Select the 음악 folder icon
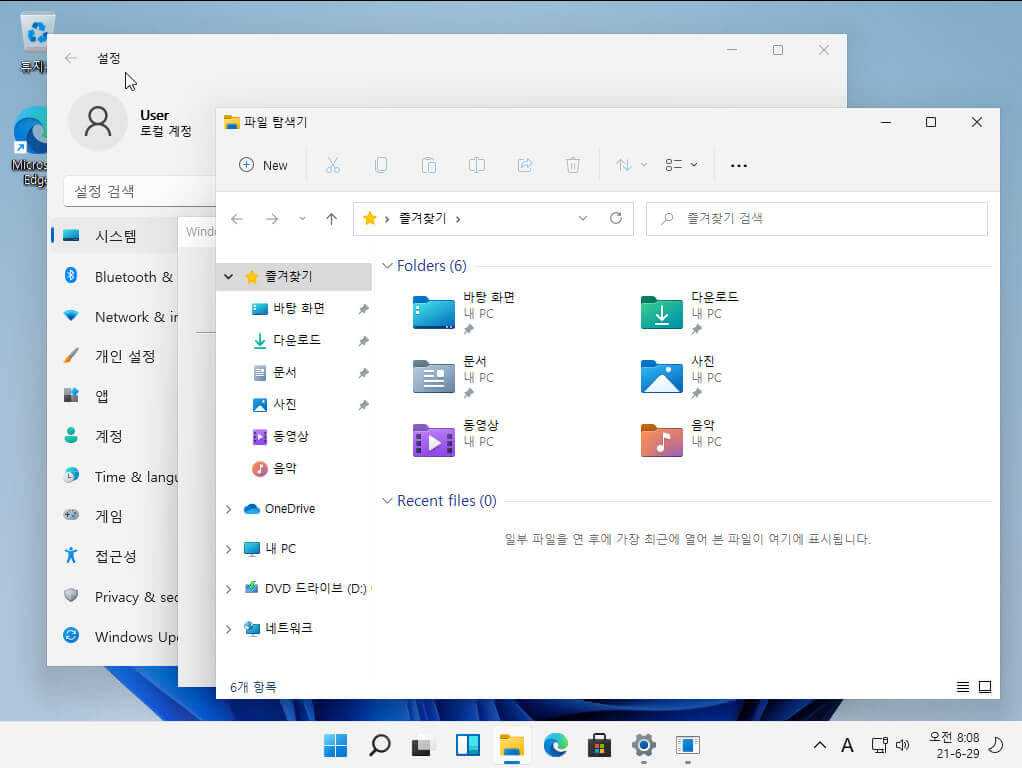This screenshot has width=1022, height=768. pyautogui.click(x=662, y=441)
